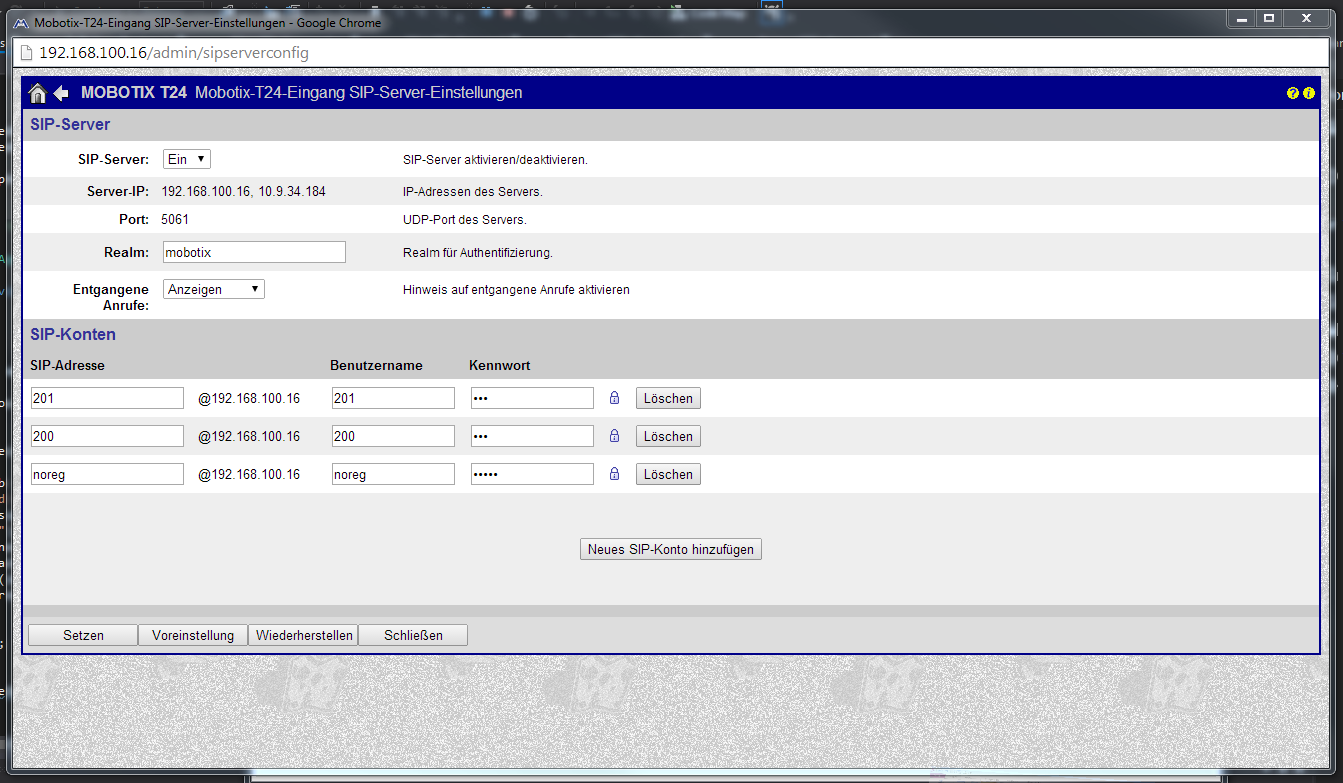Viewport: 1343px width, 783px height.
Task: Click the text 'IP-Adressen des Servers.'
Action: 473,192
